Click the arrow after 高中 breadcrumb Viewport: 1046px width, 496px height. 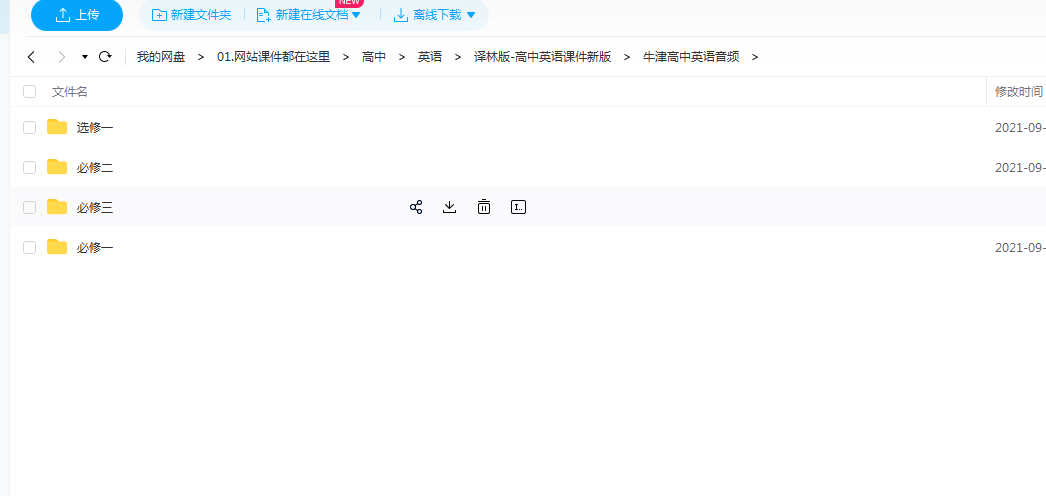402,57
